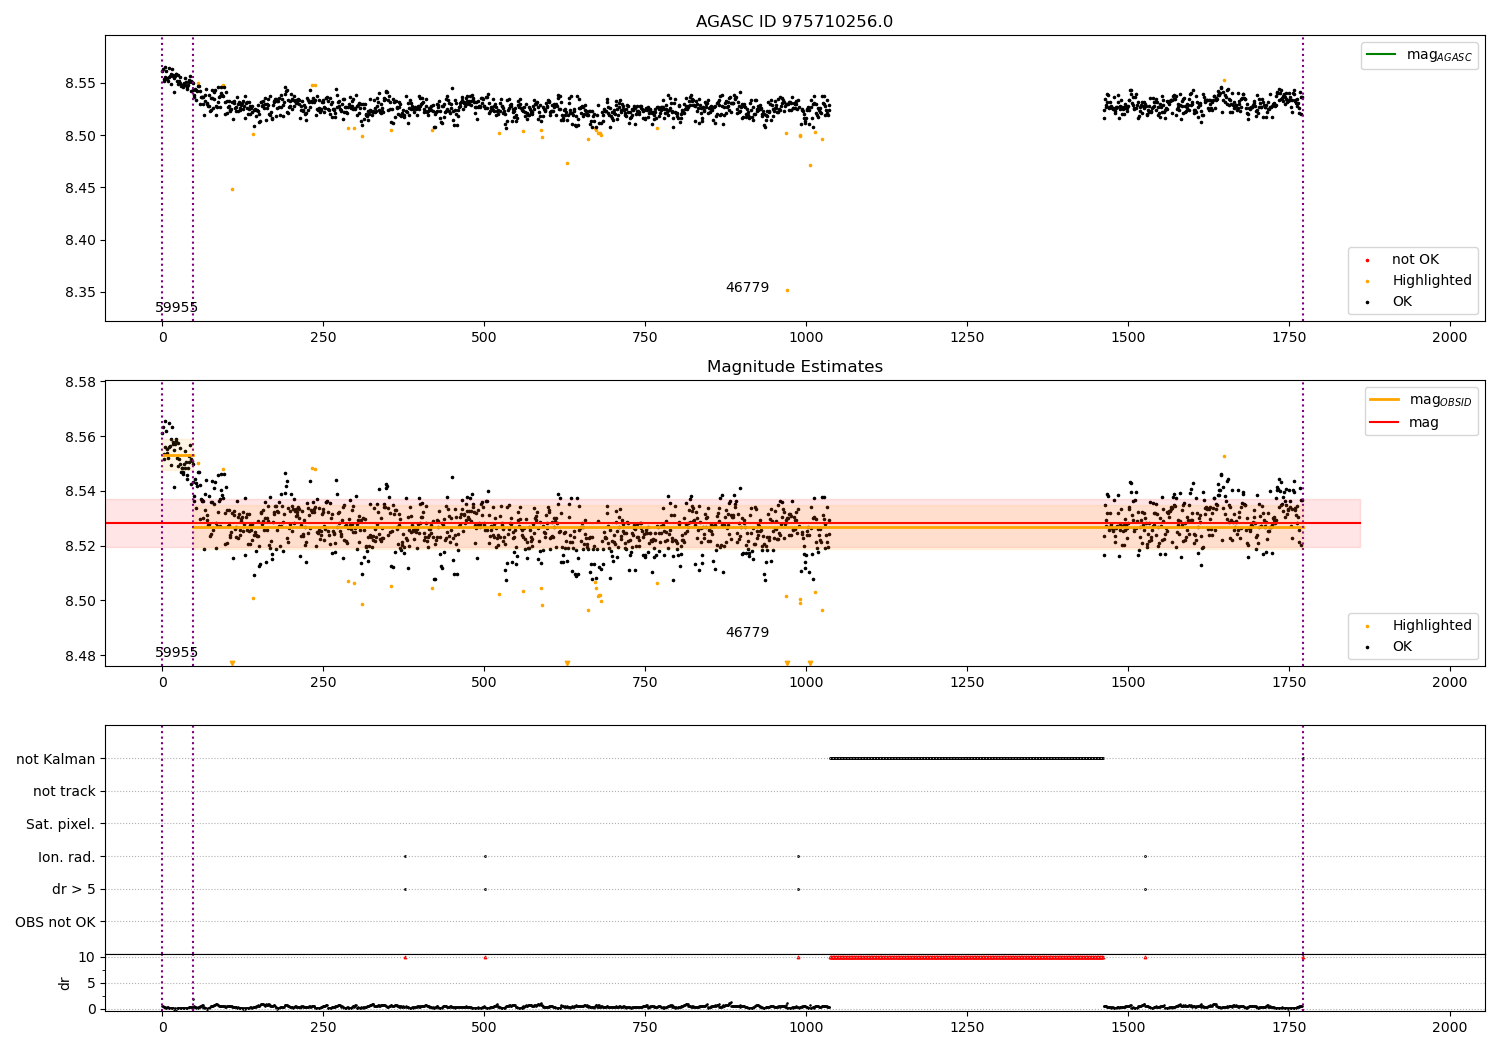The width and height of the screenshot is (1500, 1050).
Task: Click the 1250 x-axis tick of Magnitude Estimates plot
Action: (967, 683)
